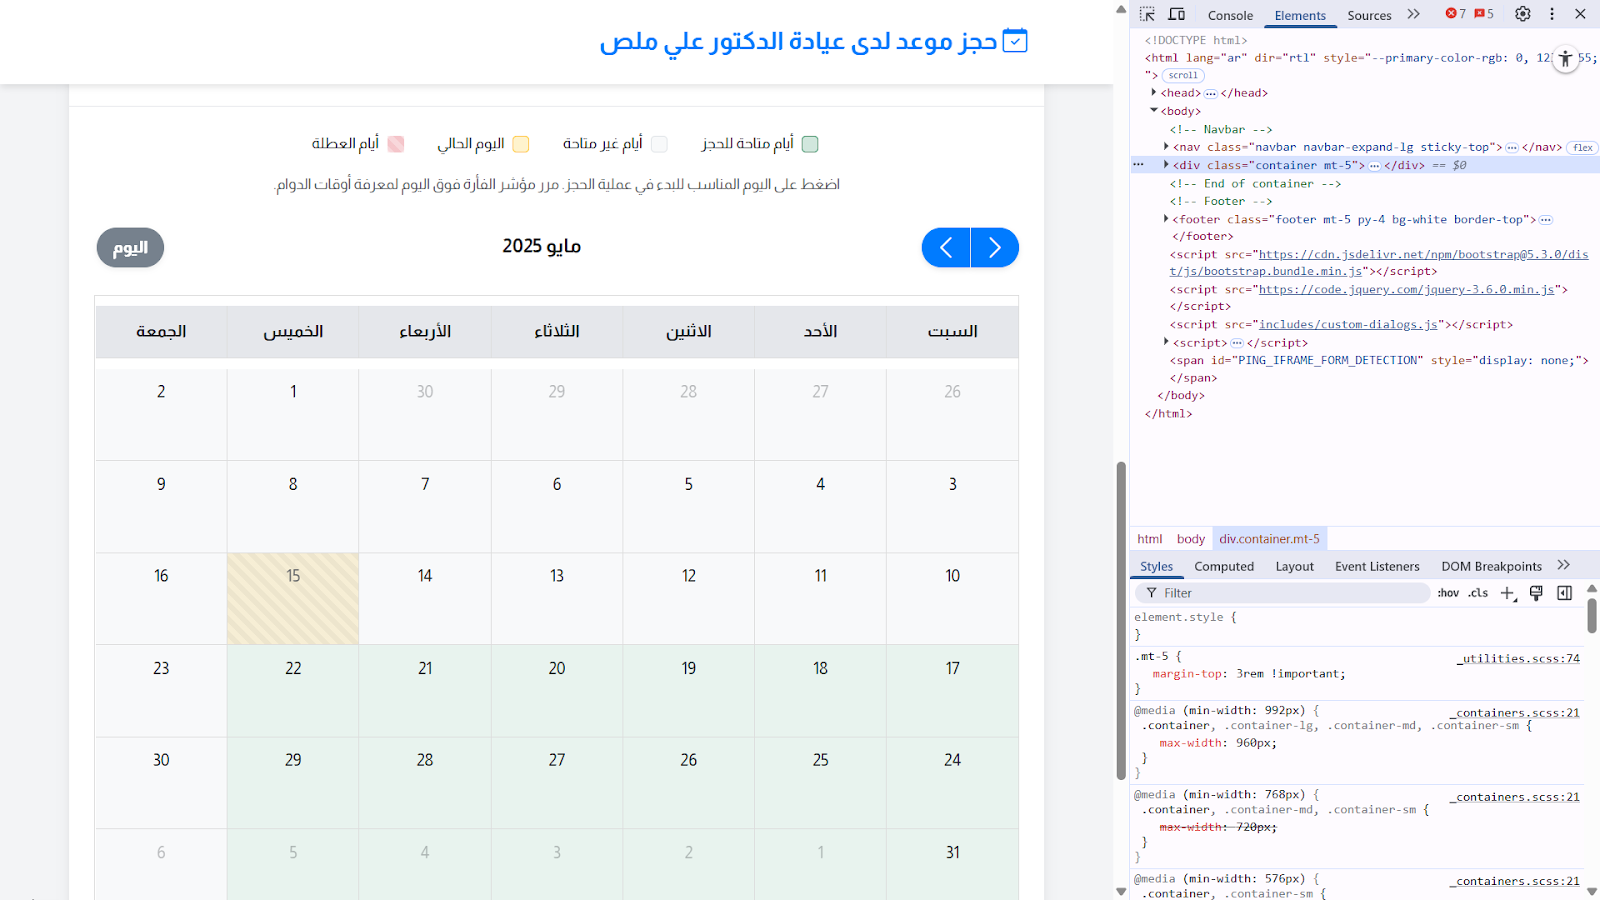Open includes/custom-dialogs.js link

pos(1349,324)
